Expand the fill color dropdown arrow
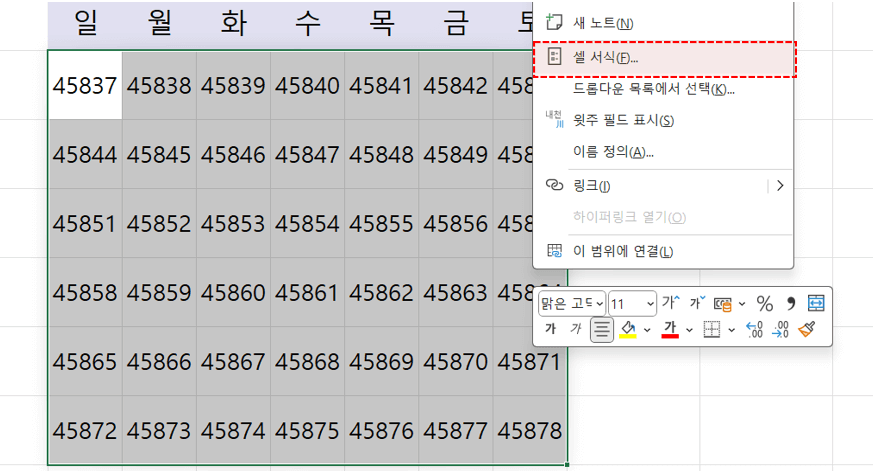This screenshot has width=873, height=471. [647, 329]
